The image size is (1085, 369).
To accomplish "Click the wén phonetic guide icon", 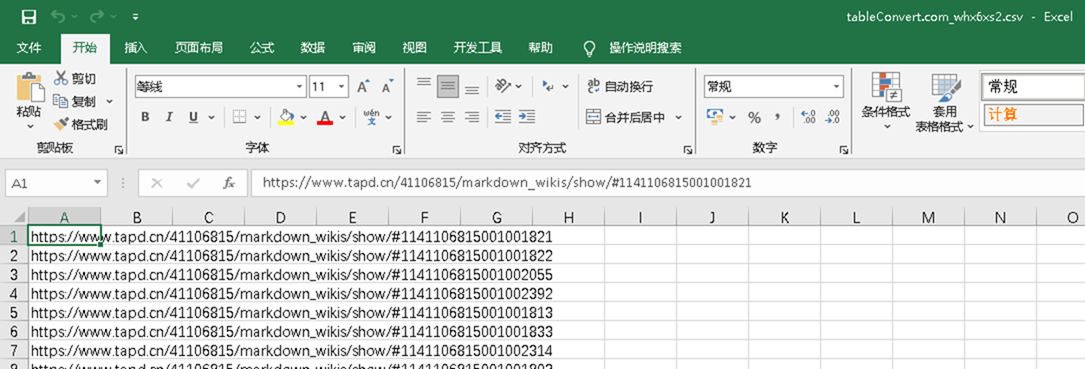I will point(372,117).
